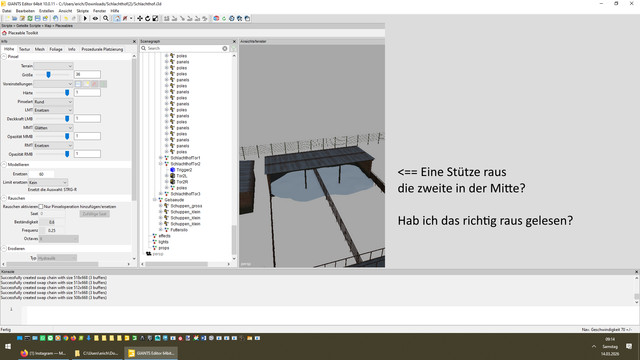
Task: Open the Windows Start menu
Action: (8, 347)
